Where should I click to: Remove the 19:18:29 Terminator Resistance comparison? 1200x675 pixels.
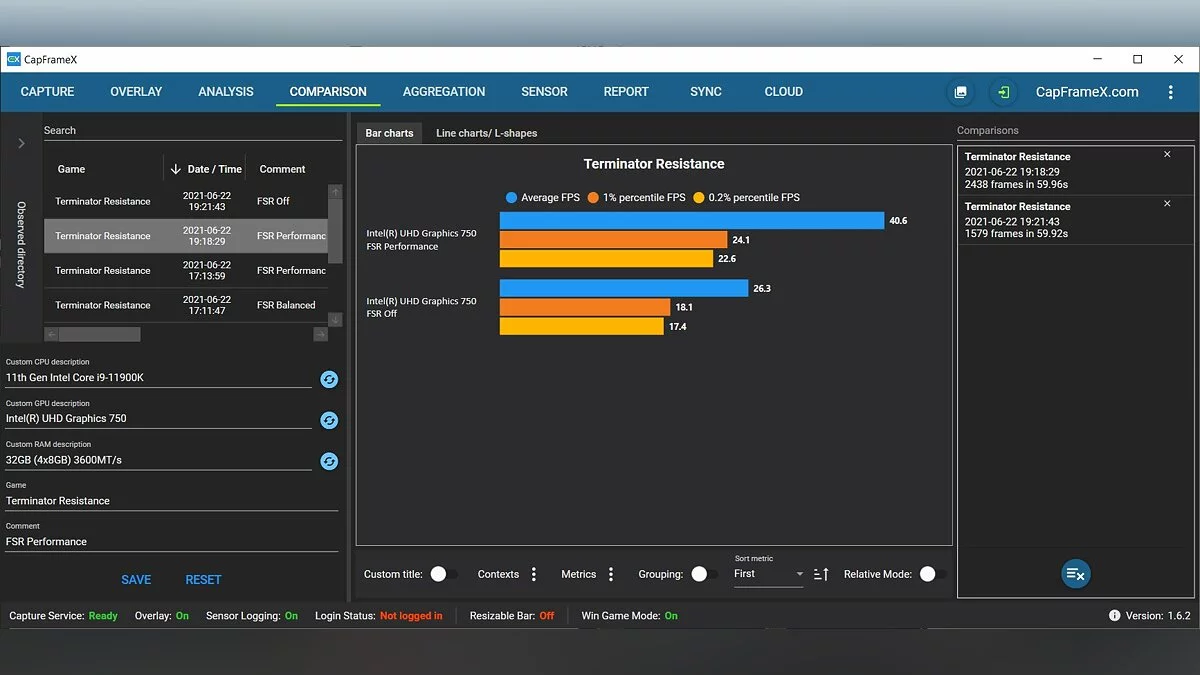pos(1167,155)
